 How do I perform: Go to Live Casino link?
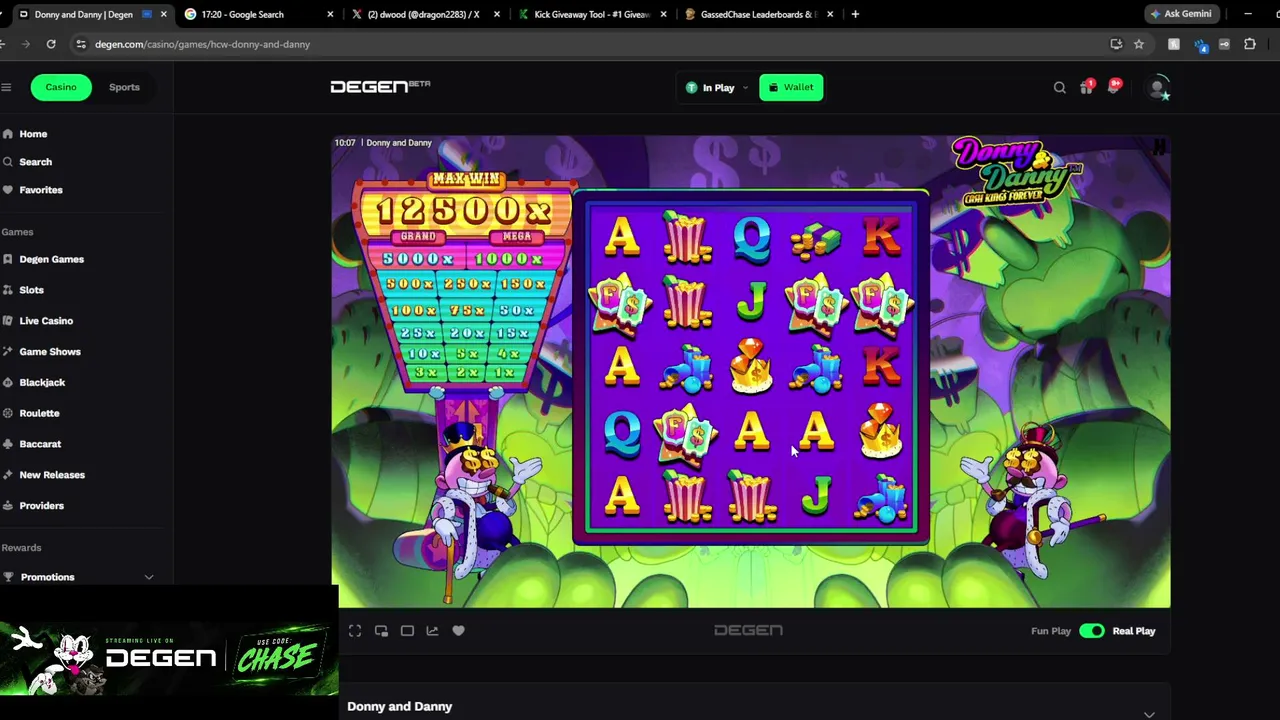click(46, 321)
